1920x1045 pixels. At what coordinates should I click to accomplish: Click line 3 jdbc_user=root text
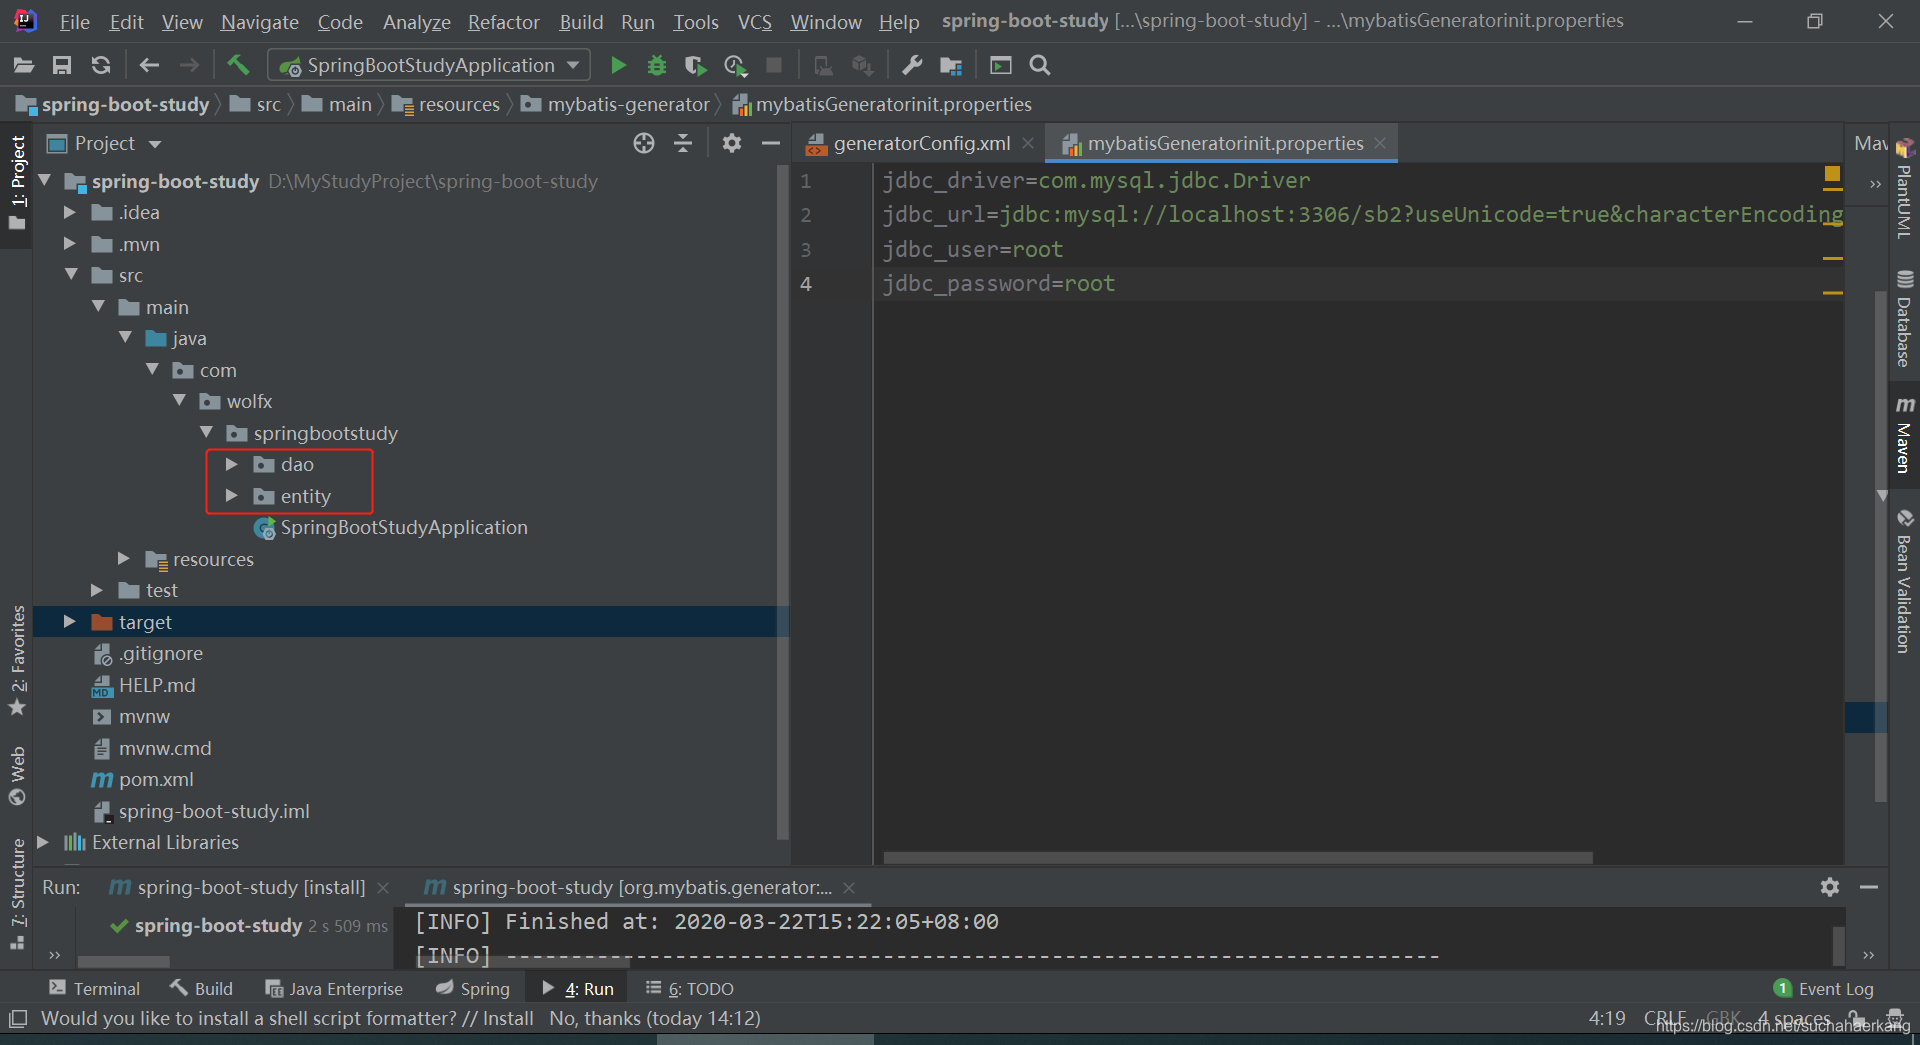(972, 250)
